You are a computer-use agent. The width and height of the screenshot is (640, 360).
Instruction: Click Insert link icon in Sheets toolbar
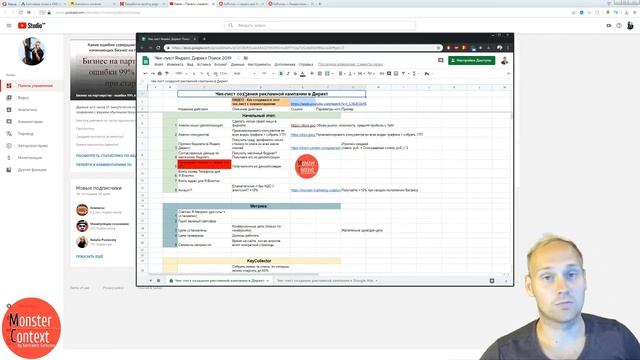click(x=382, y=73)
